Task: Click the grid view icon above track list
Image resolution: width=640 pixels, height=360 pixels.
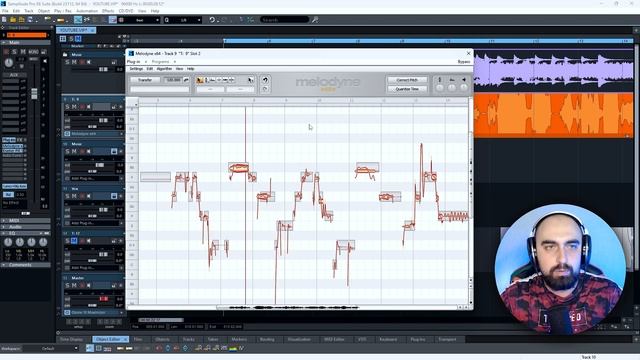Action: coord(63,39)
